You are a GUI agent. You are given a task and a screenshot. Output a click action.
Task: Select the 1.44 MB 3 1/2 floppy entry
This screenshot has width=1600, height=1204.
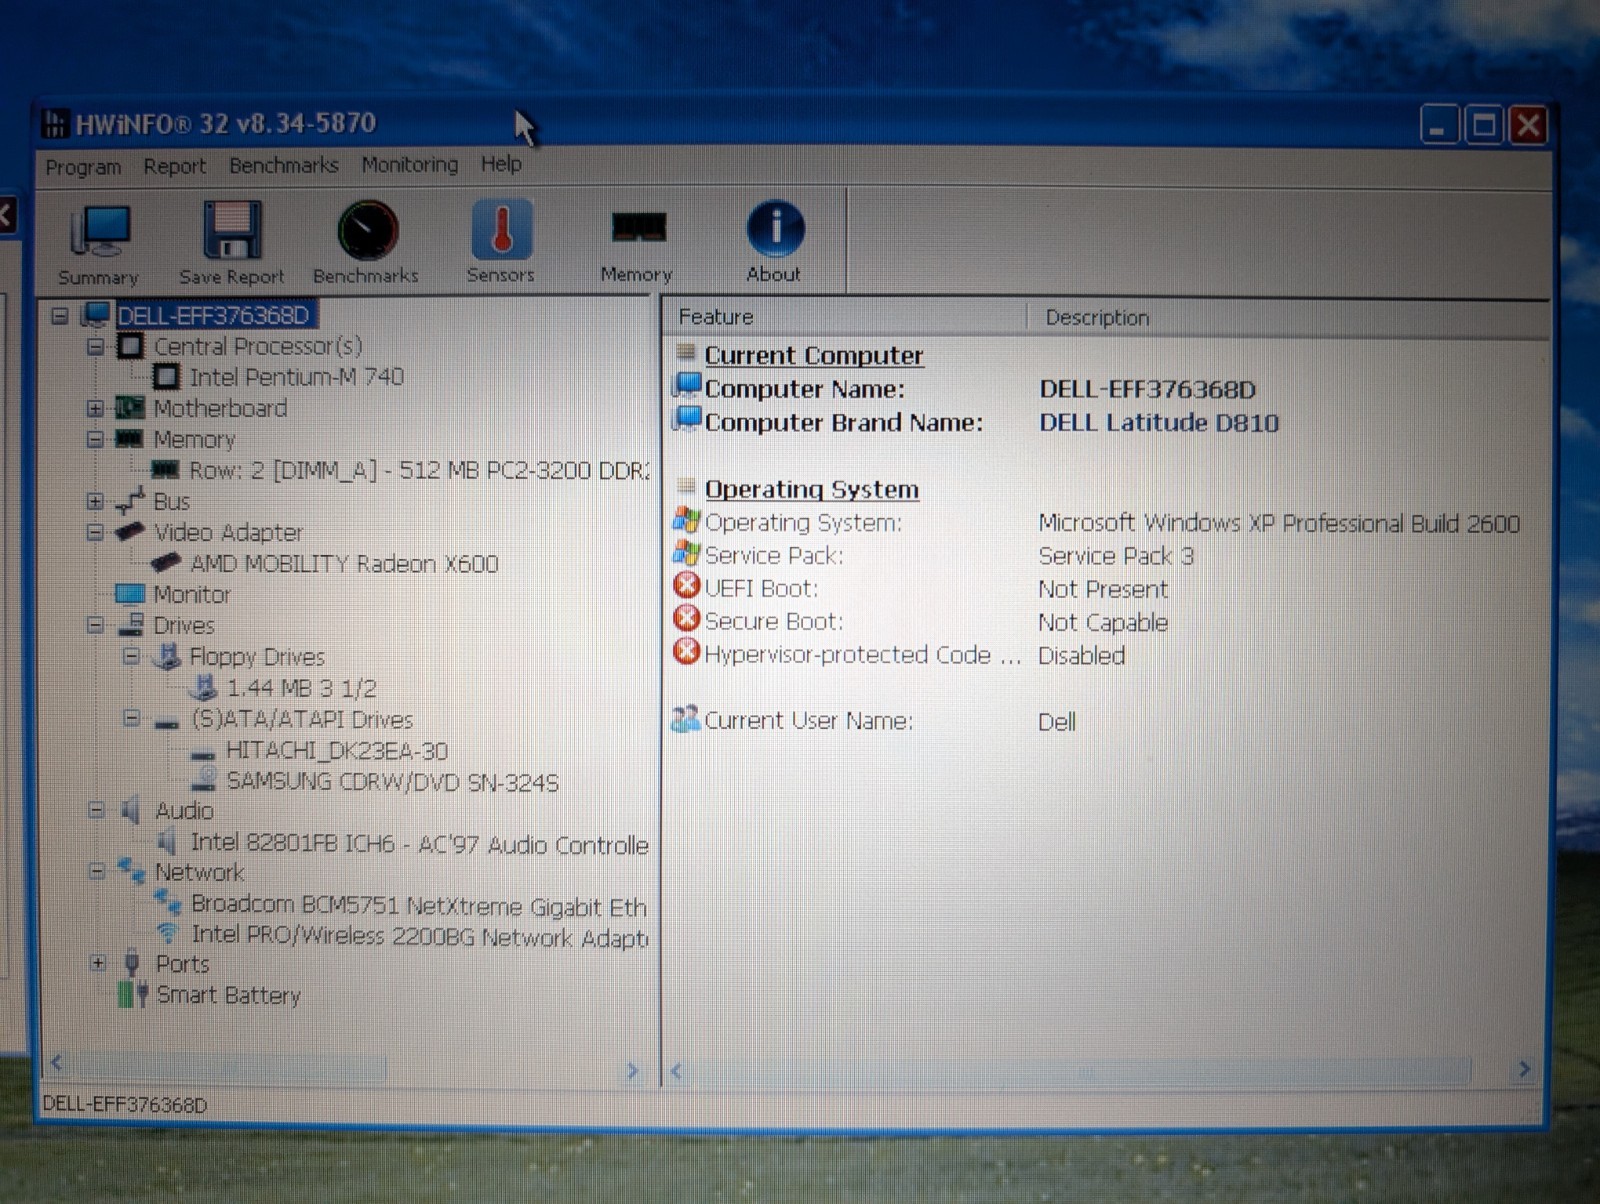point(301,688)
